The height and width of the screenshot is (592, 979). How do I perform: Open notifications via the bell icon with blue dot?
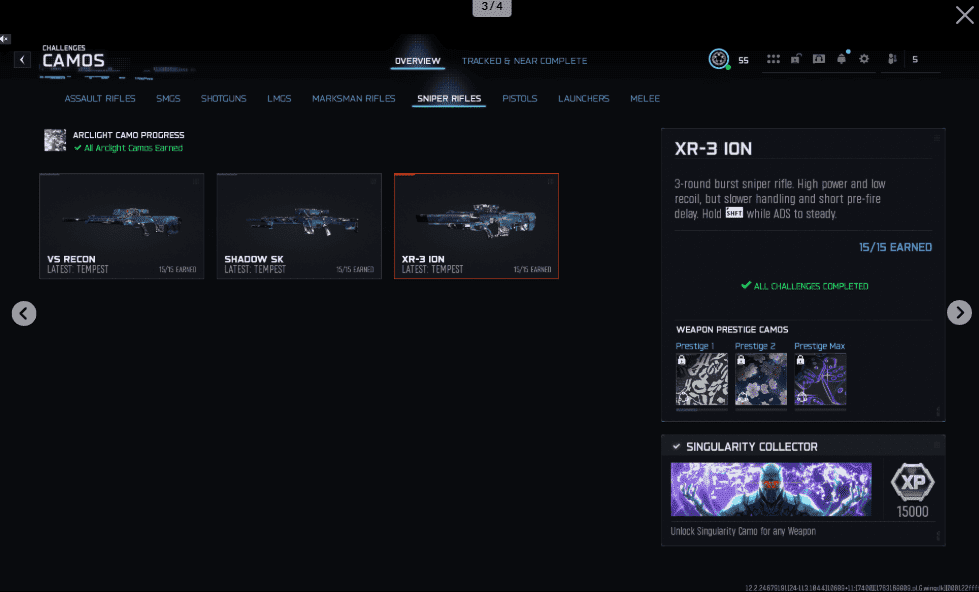(841, 58)
